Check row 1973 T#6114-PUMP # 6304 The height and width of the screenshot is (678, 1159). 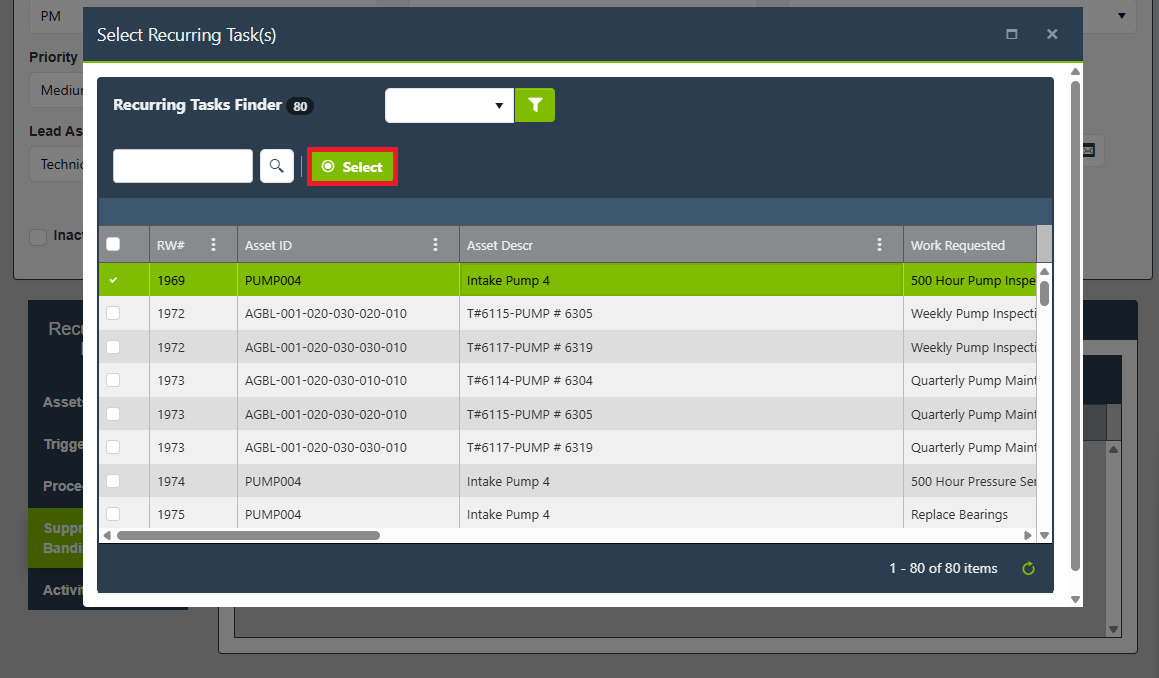[113, 380]
